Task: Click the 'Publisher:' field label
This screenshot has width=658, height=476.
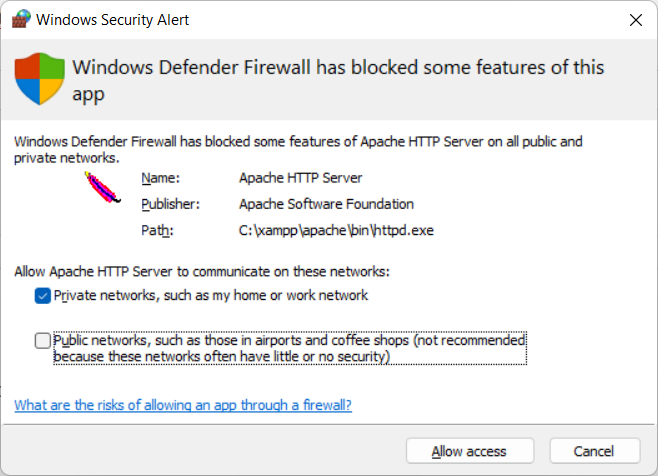Action: [170, 204]
